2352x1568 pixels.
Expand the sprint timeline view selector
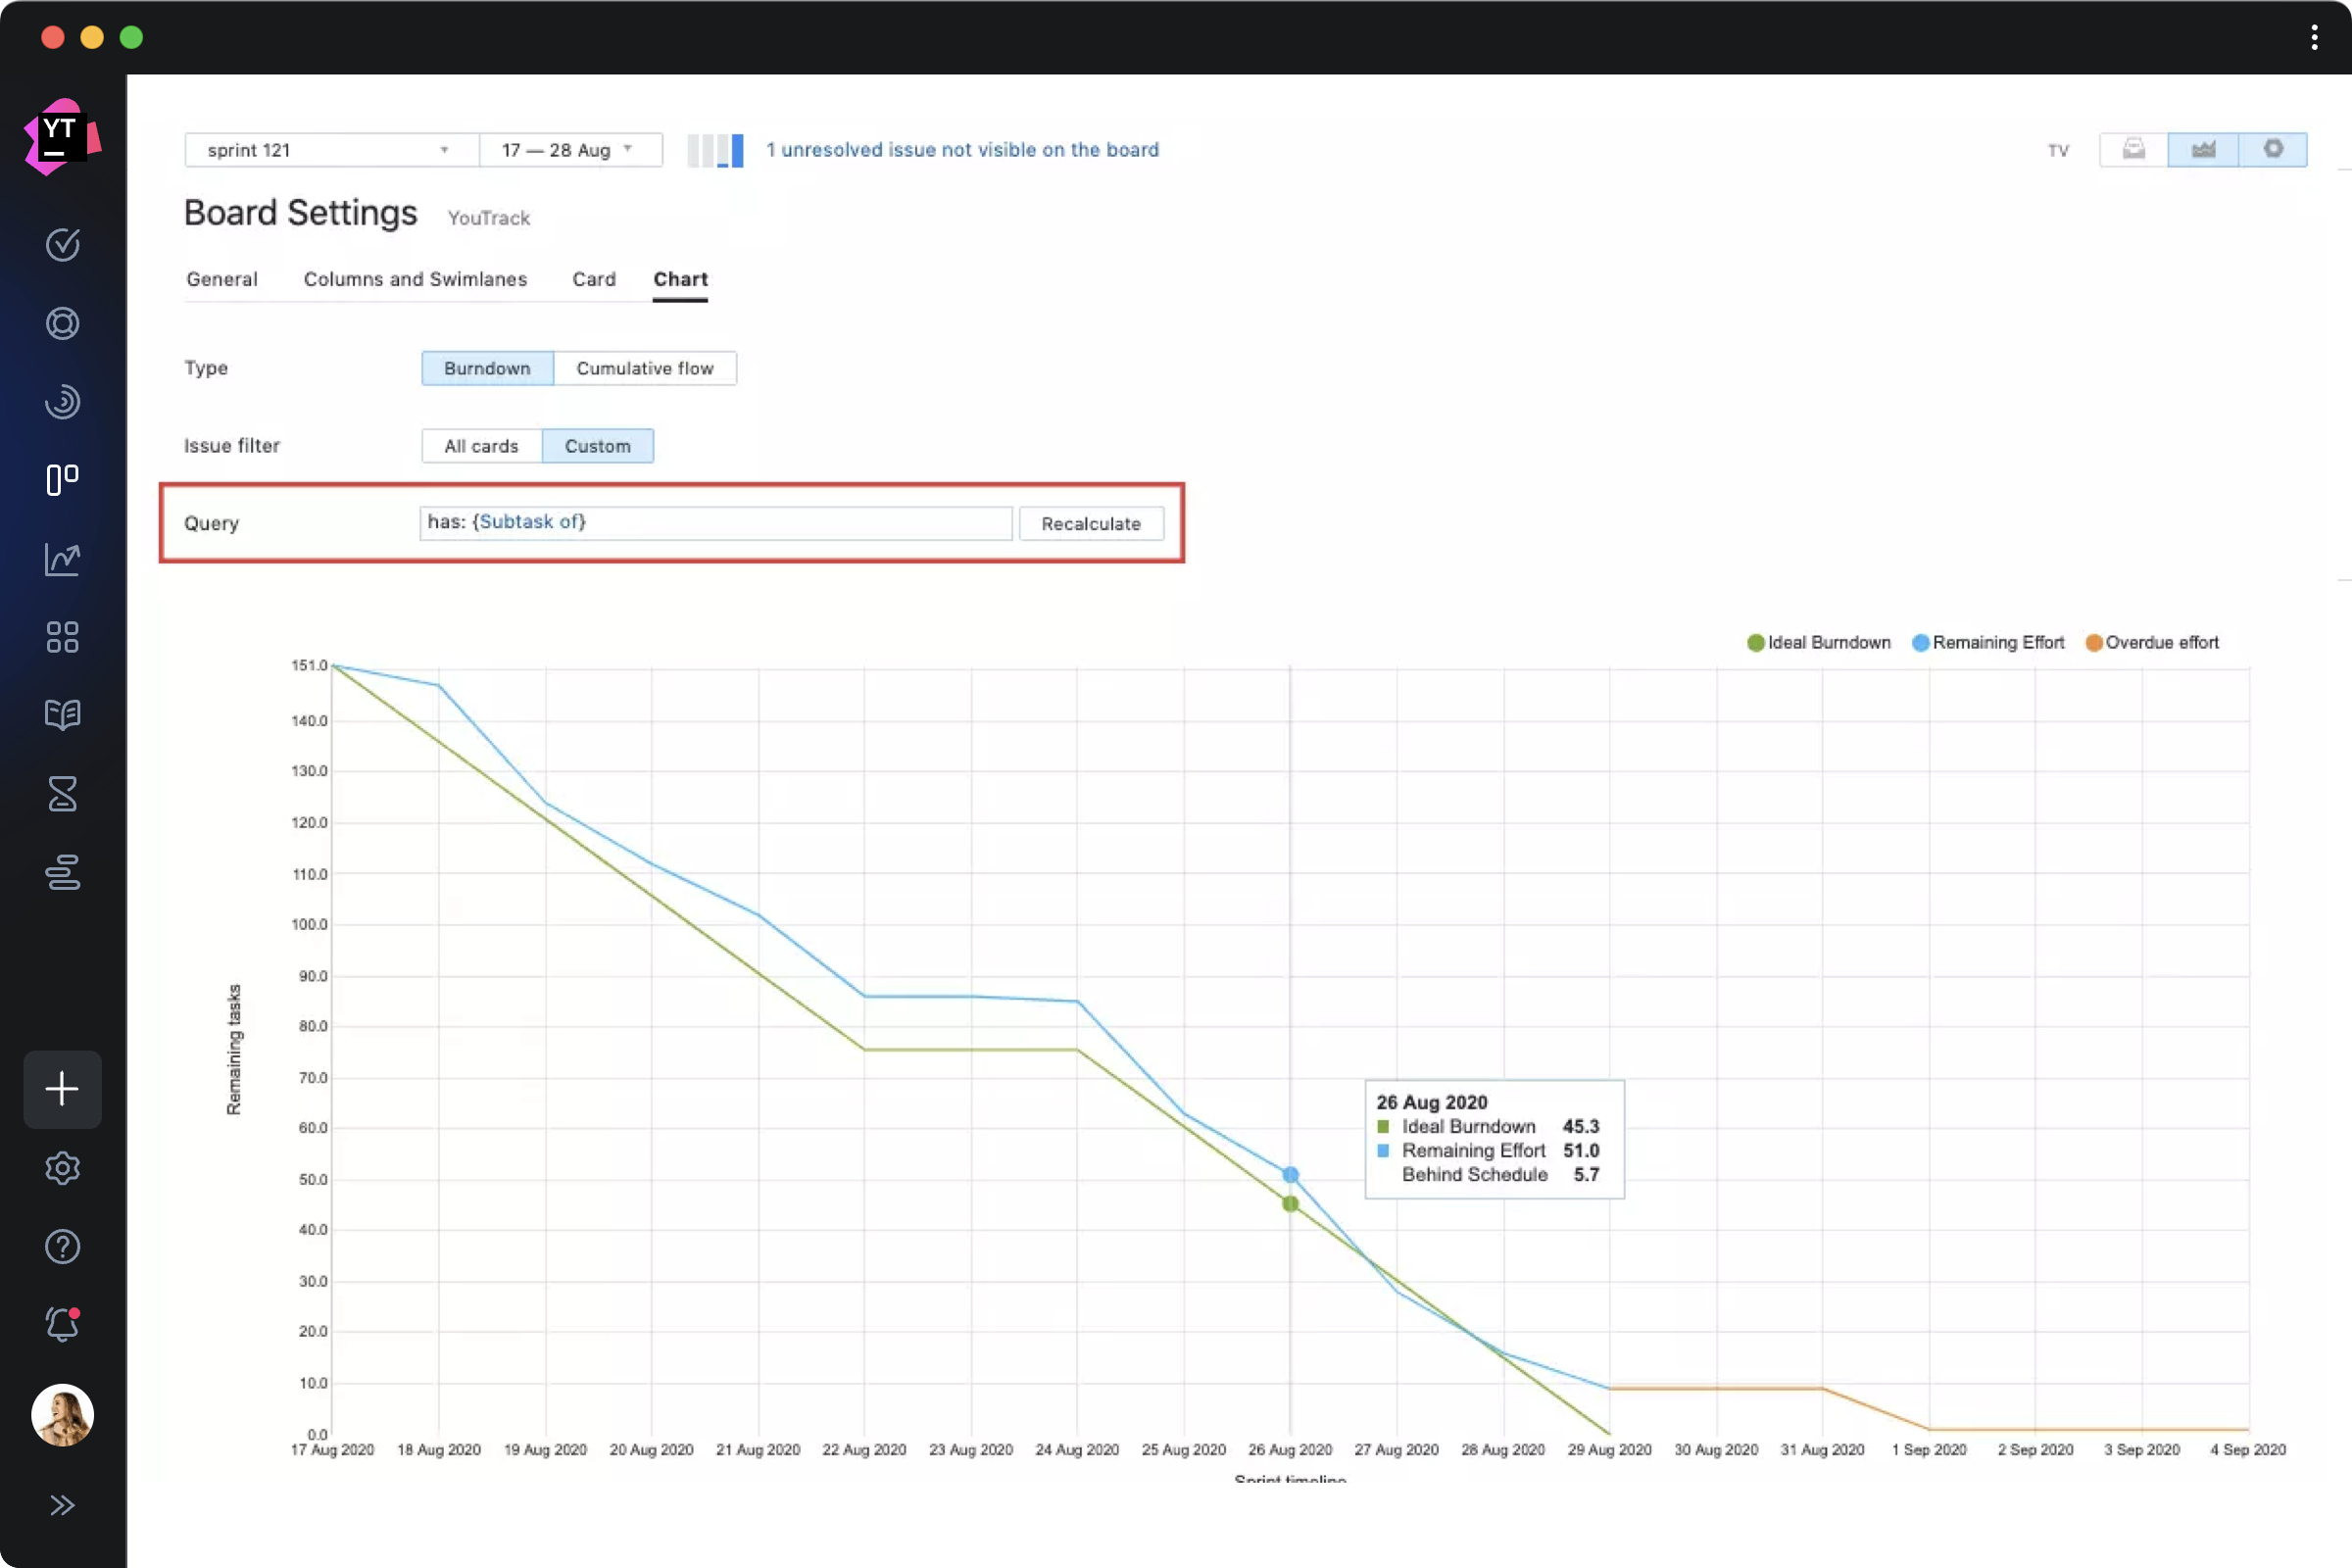point(563,149)
